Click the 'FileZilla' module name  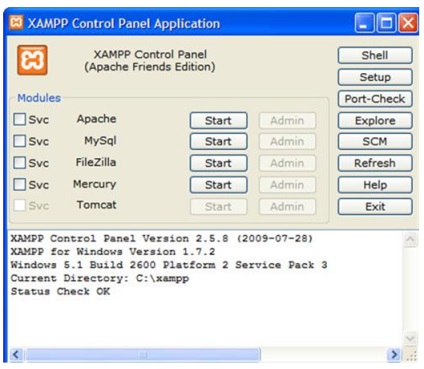pos(96,162)
